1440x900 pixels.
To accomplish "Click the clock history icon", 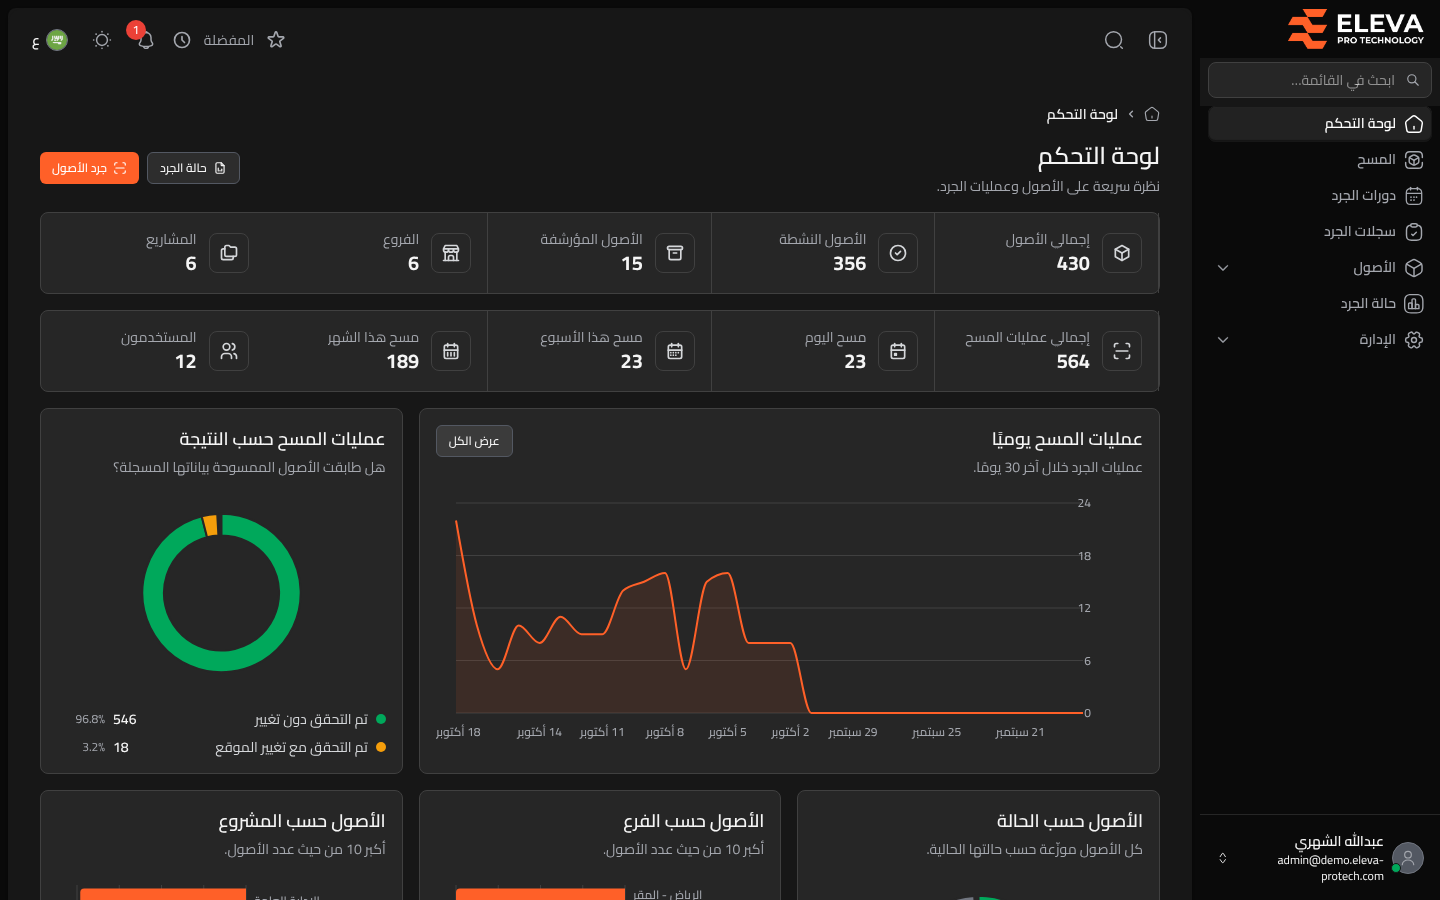I will pos(182,40).
